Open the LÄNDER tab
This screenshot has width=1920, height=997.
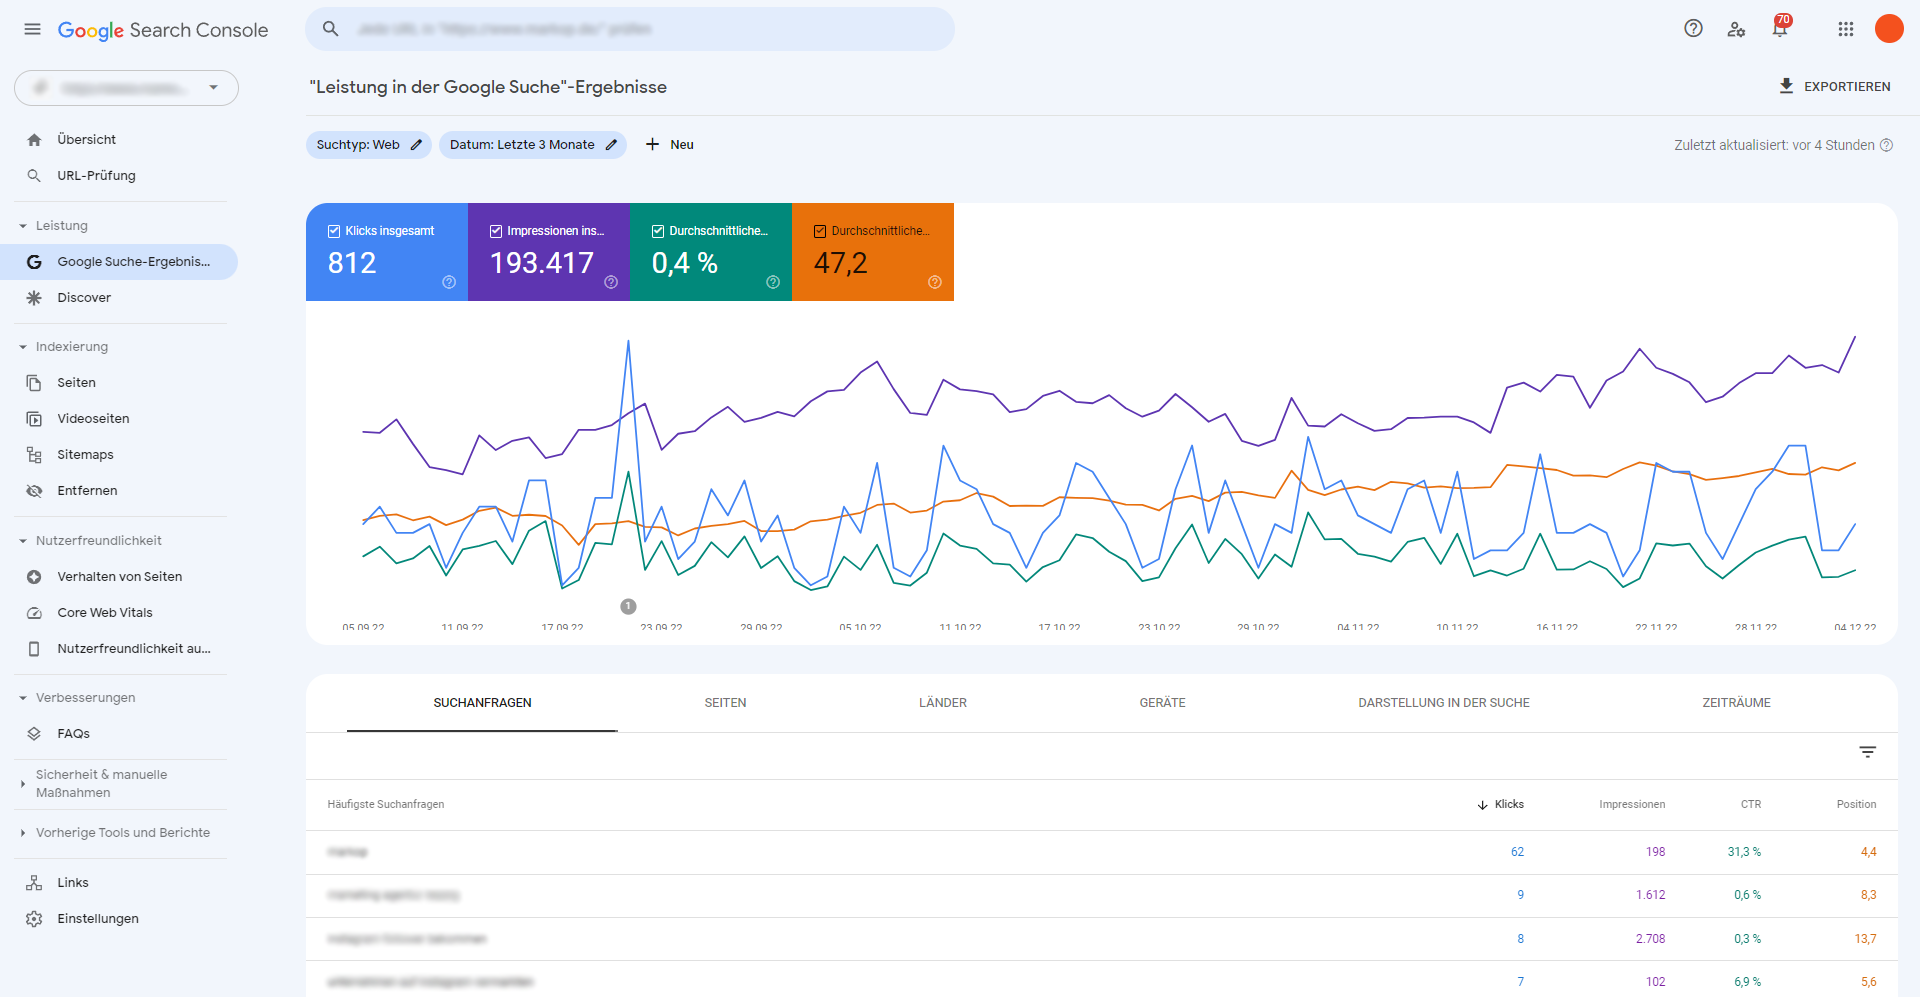[942, 703]
